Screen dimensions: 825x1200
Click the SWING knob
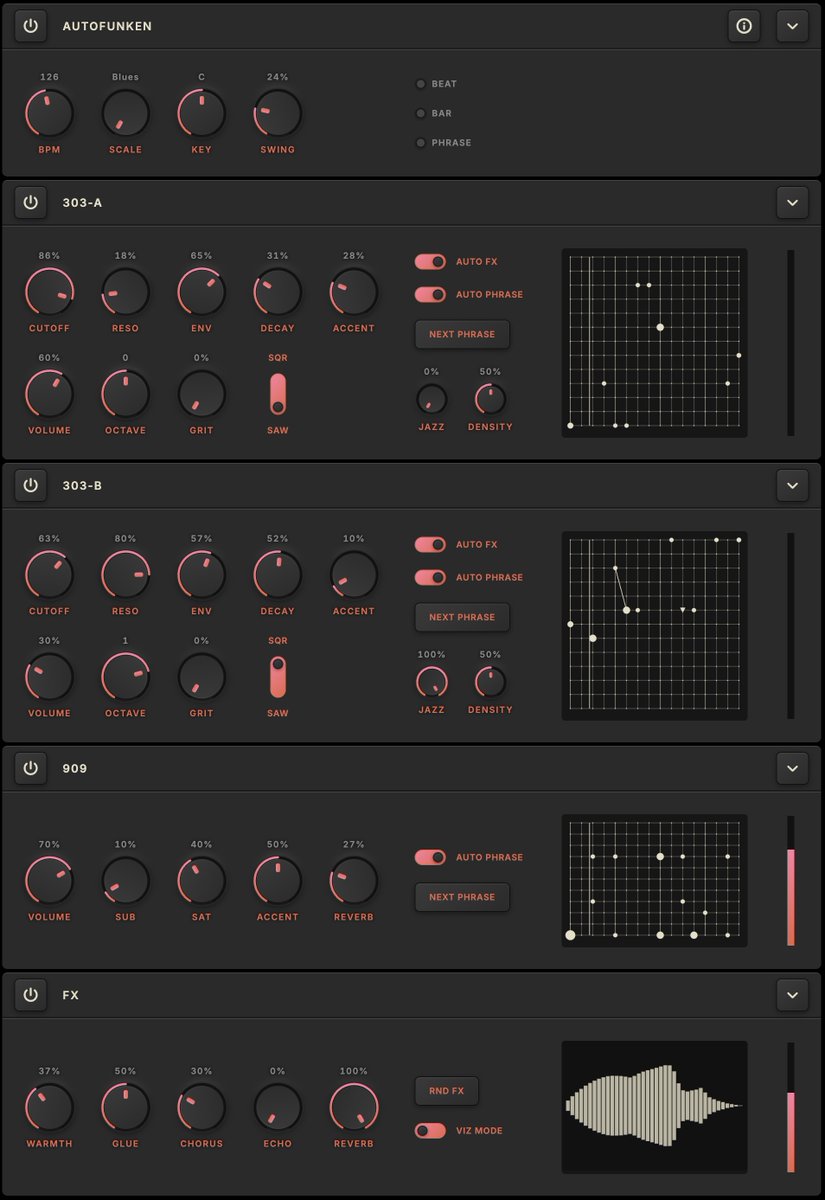[x=277, y=113]
